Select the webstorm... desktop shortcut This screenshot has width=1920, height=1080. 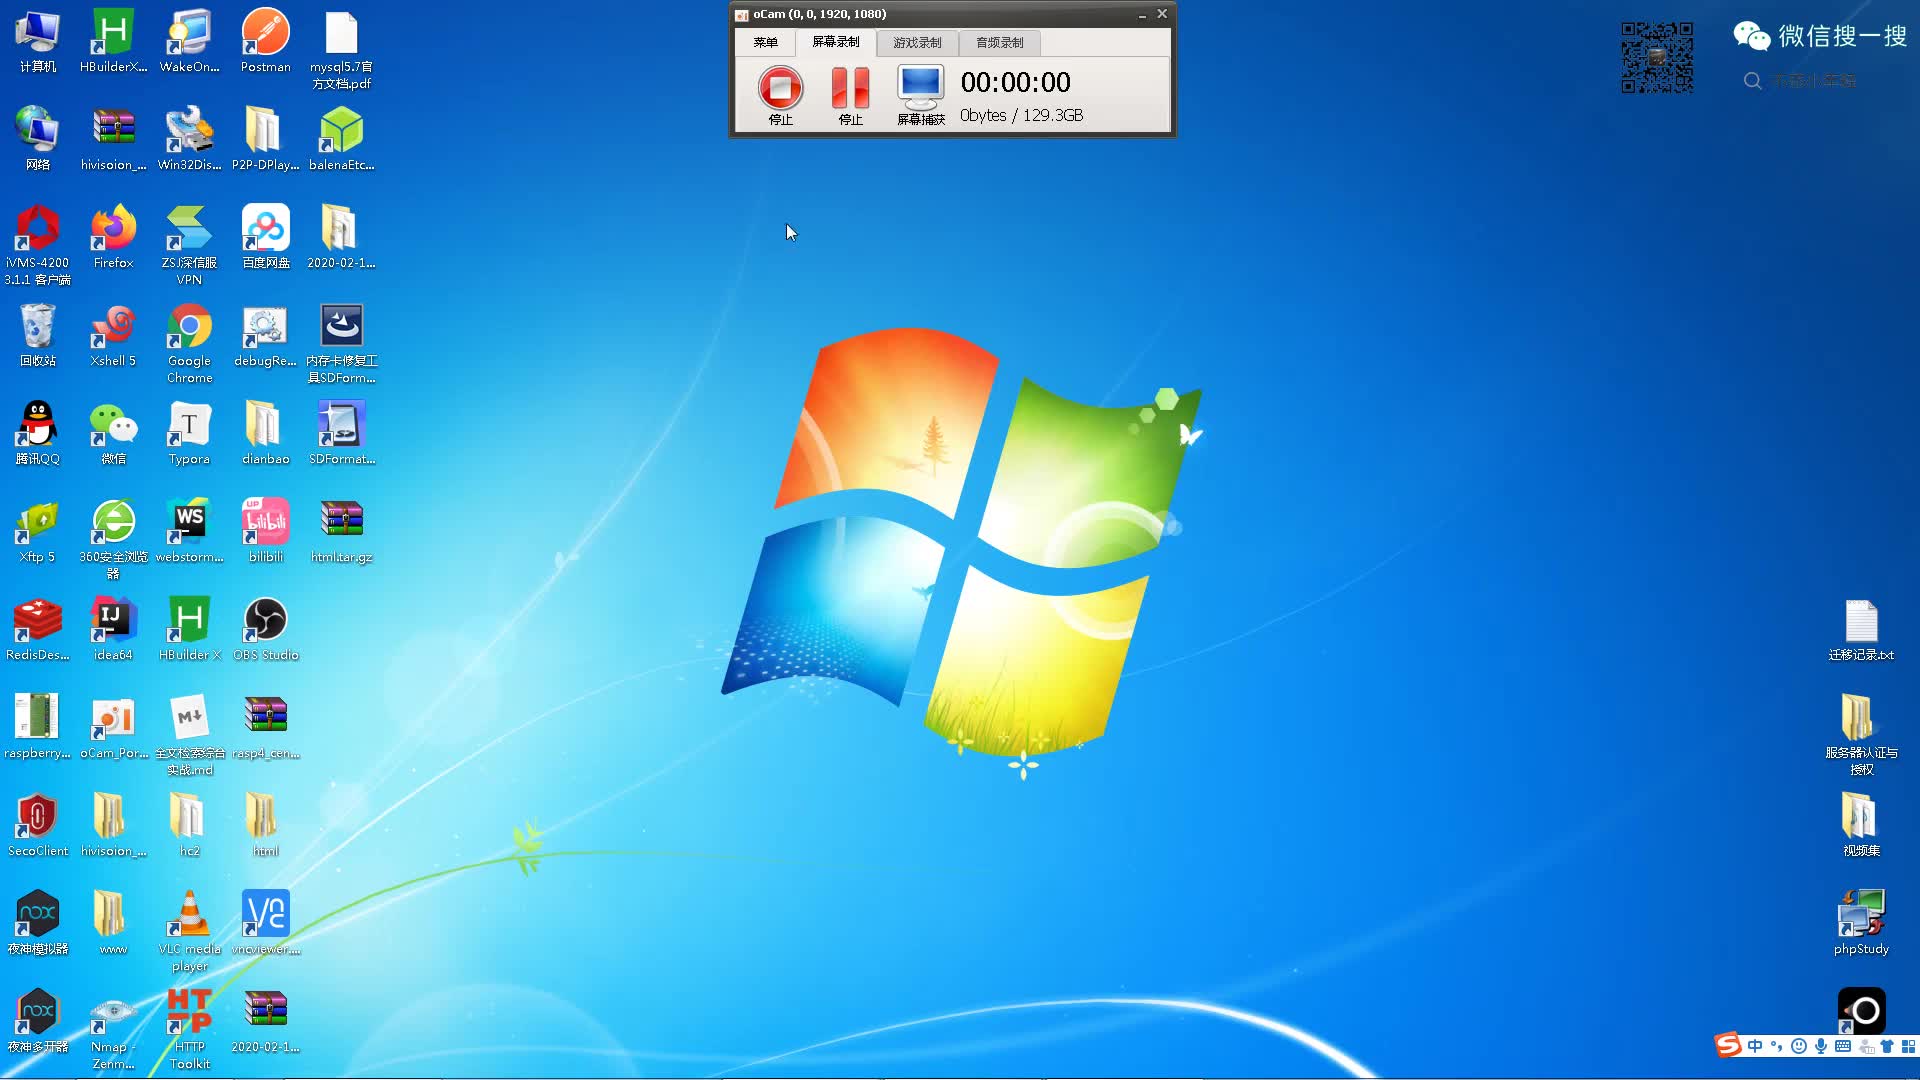(x=189, y=532)
